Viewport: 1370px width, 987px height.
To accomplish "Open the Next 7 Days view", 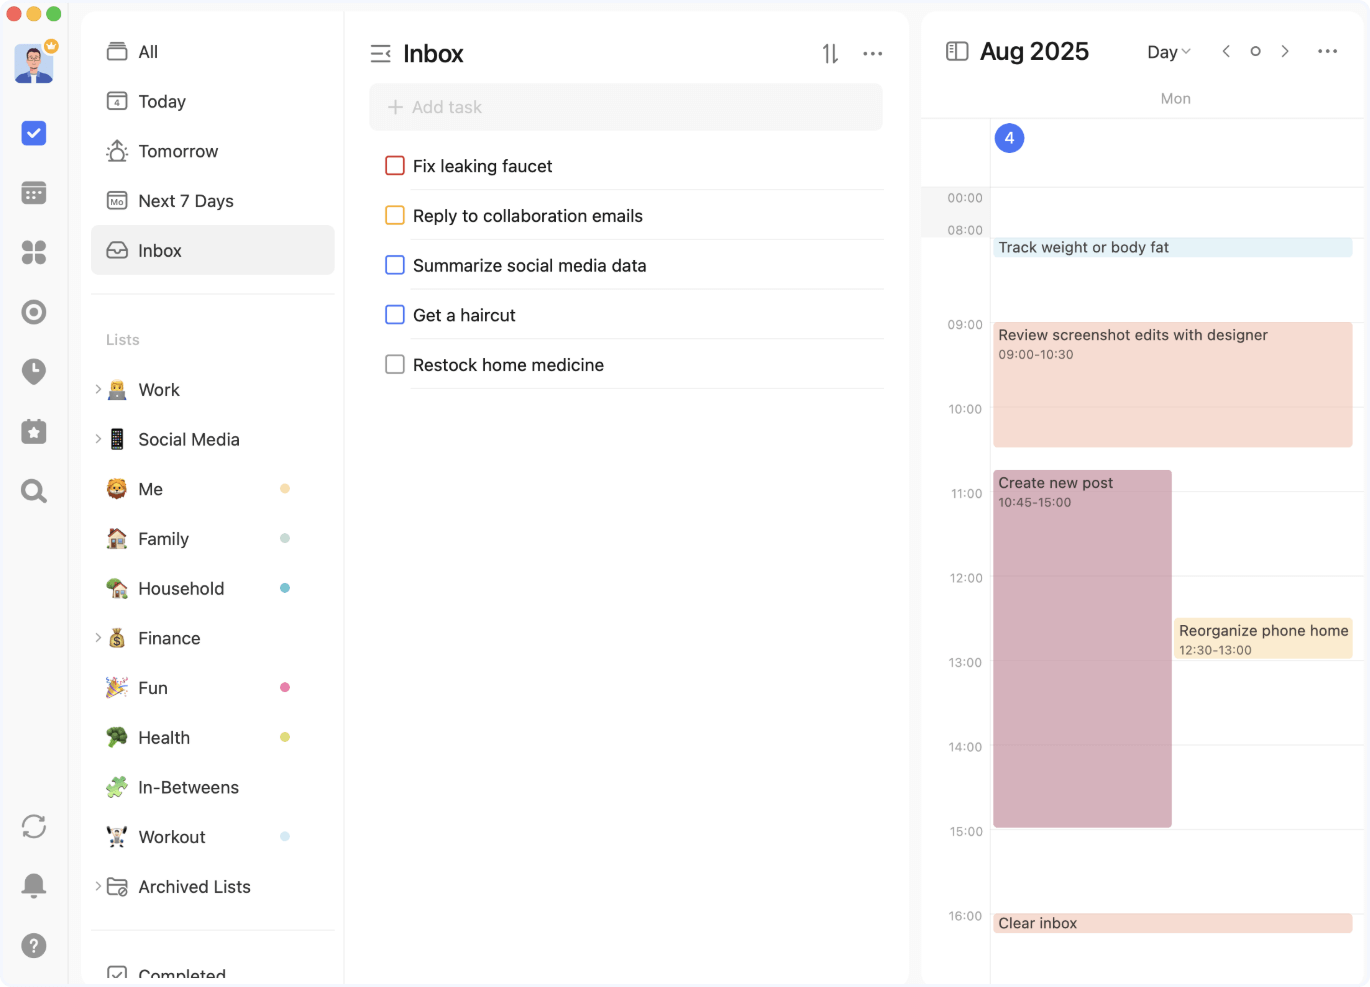I will click(x=186, y=200).
